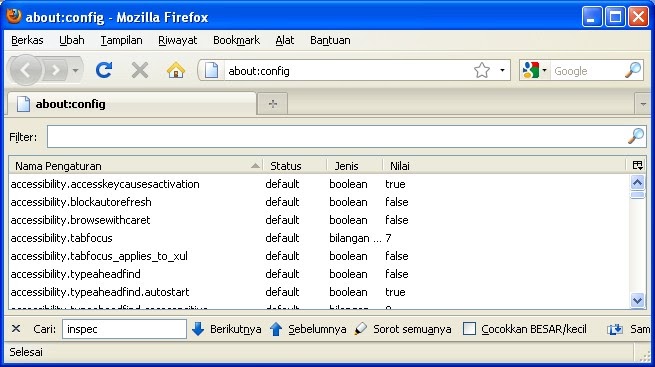655x367 pixels.
Task: Sort by the Jenis column header
Action: [355, 166]
